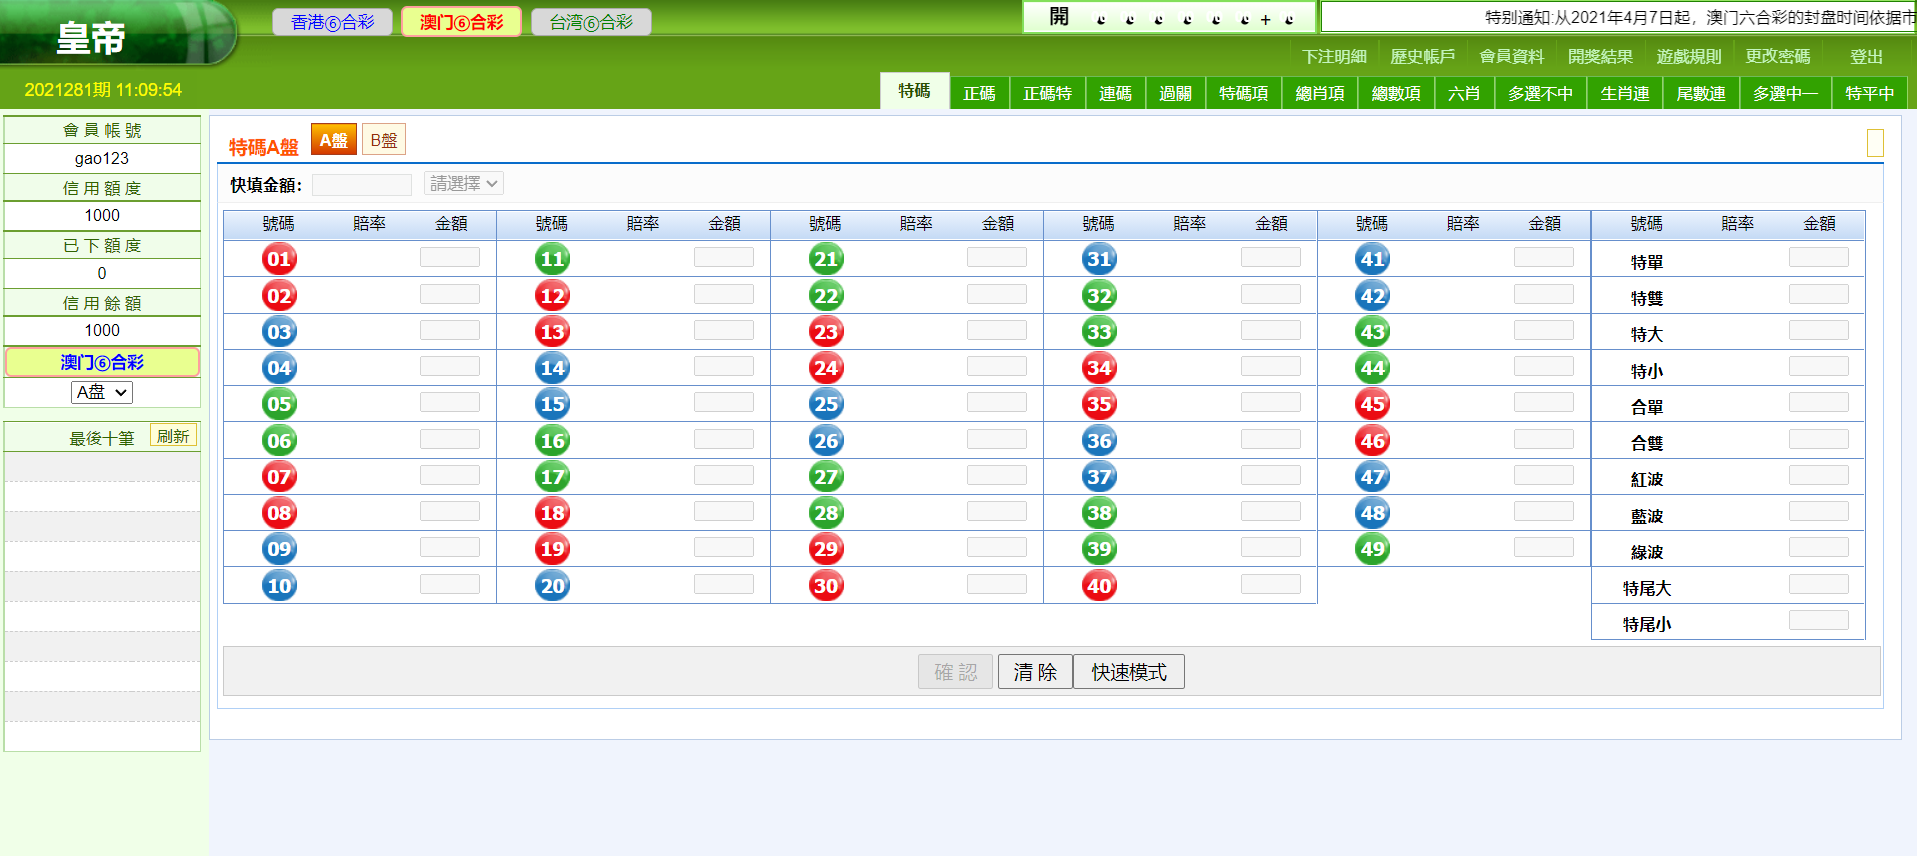
Task: Refresh last ten bets with 刷新
Action: (173, 436)
